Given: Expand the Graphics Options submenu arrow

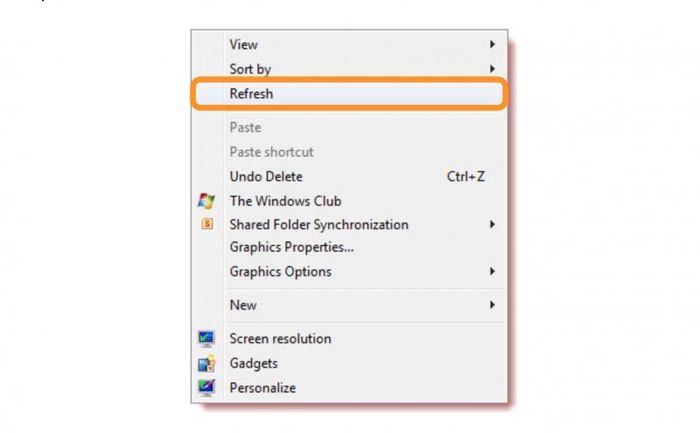Looking at the screenshot, I should [x=492, y=271].
